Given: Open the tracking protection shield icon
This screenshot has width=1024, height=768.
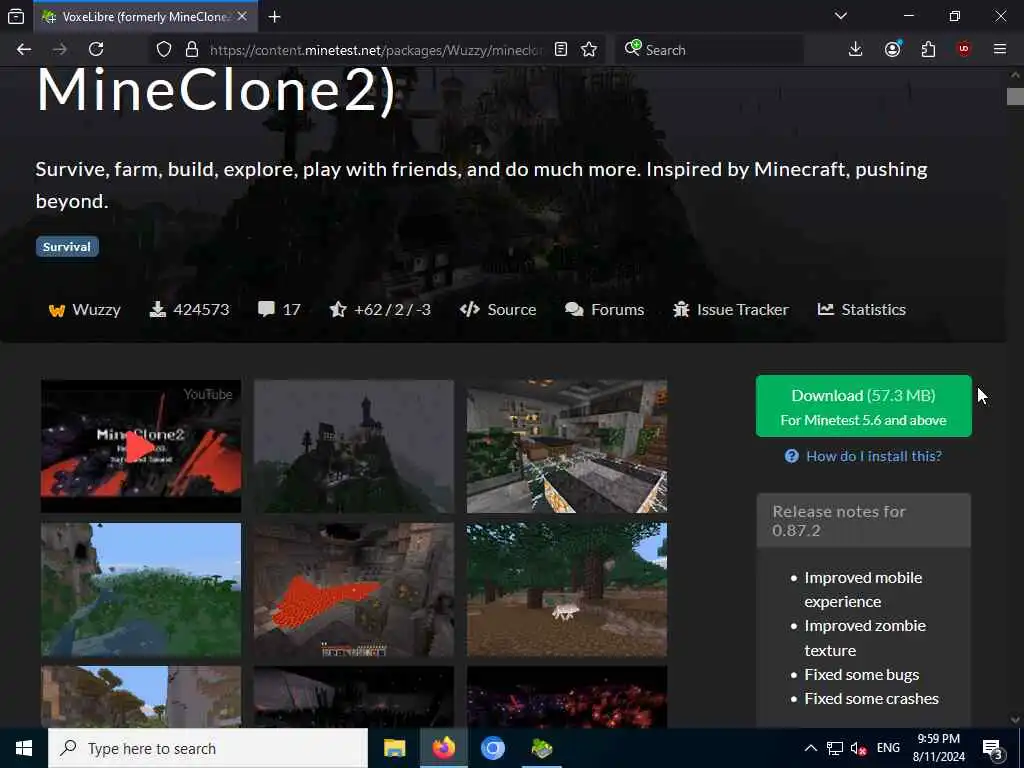Looking at the screenshot, I should pyautogui.click(x=164, y=50).
